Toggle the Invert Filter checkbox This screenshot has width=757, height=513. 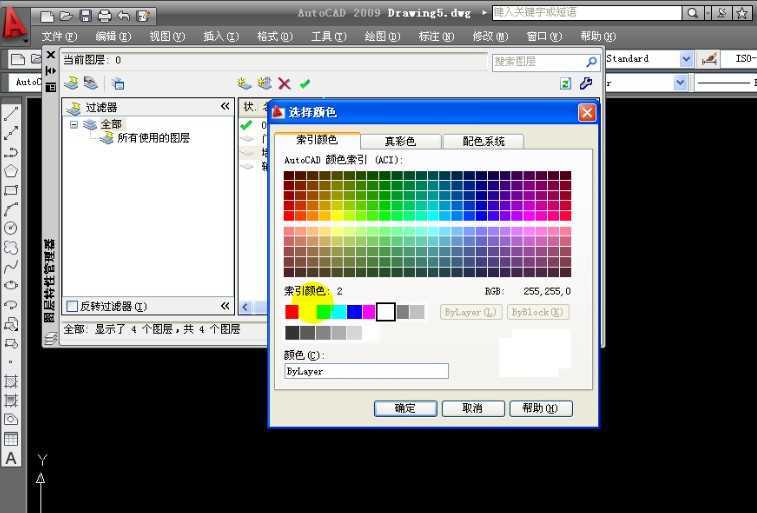pos(72,306)
